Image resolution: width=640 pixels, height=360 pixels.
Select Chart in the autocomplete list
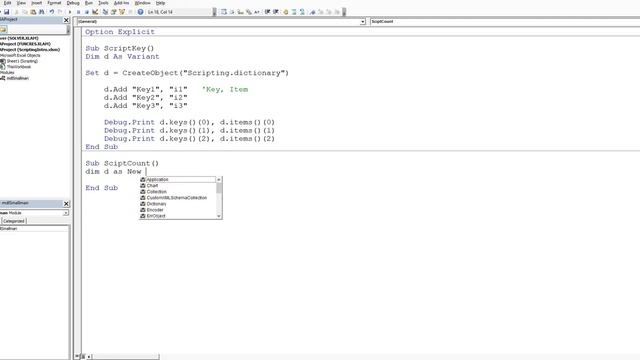[x=178, y=186]
